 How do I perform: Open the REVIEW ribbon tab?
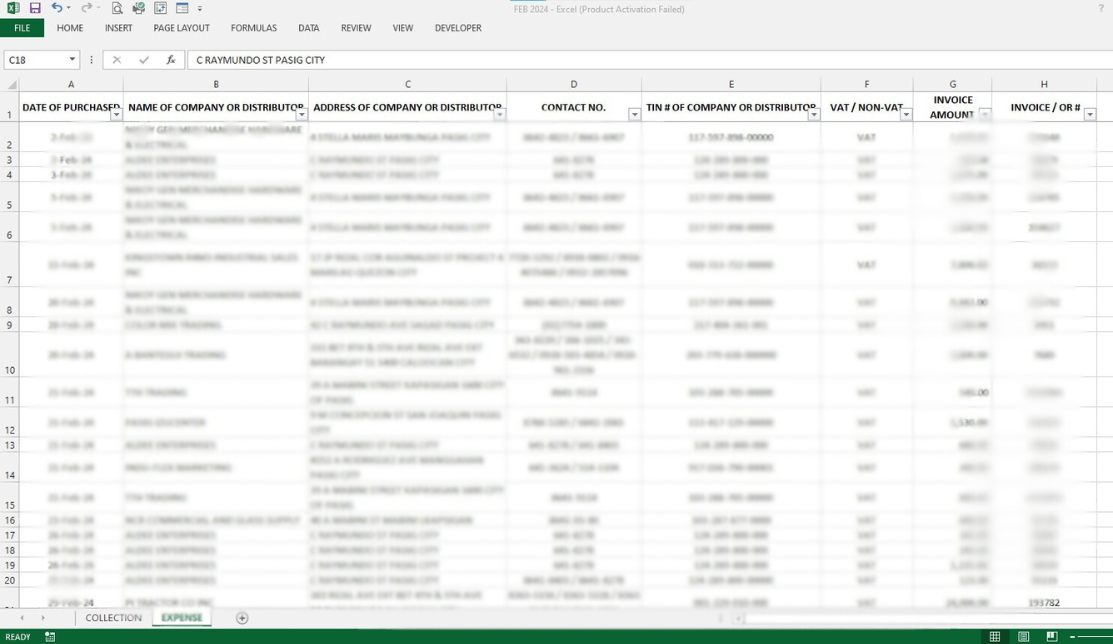[356, 28]
